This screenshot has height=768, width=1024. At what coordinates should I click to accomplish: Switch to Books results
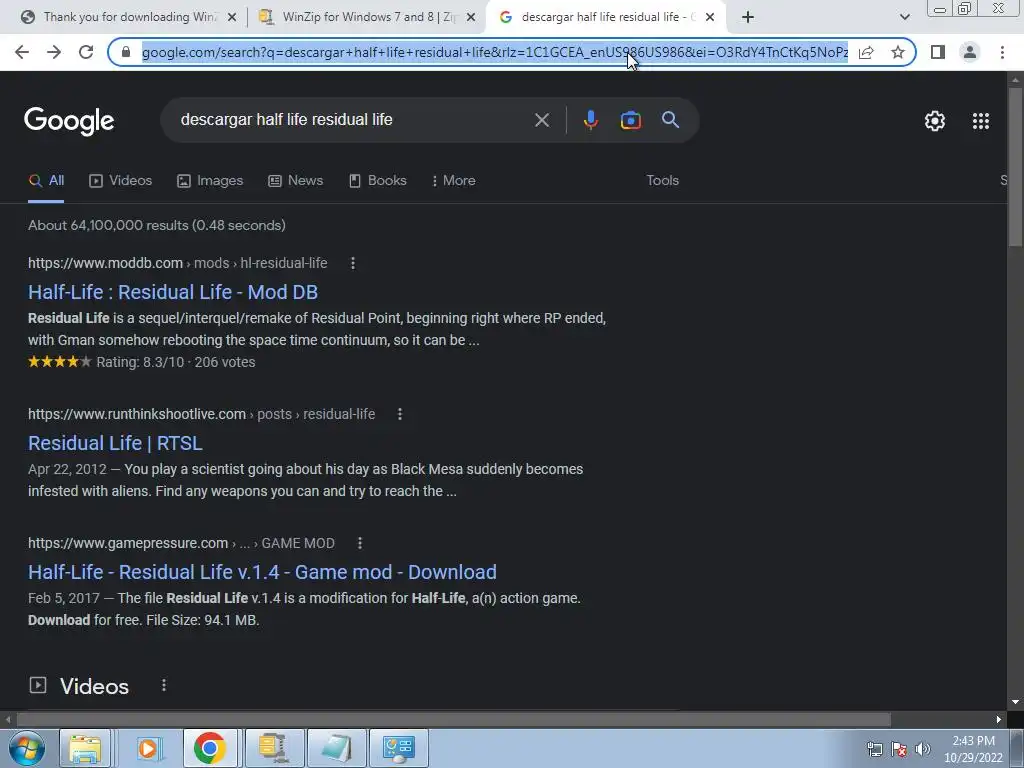(x=378, y=180)
